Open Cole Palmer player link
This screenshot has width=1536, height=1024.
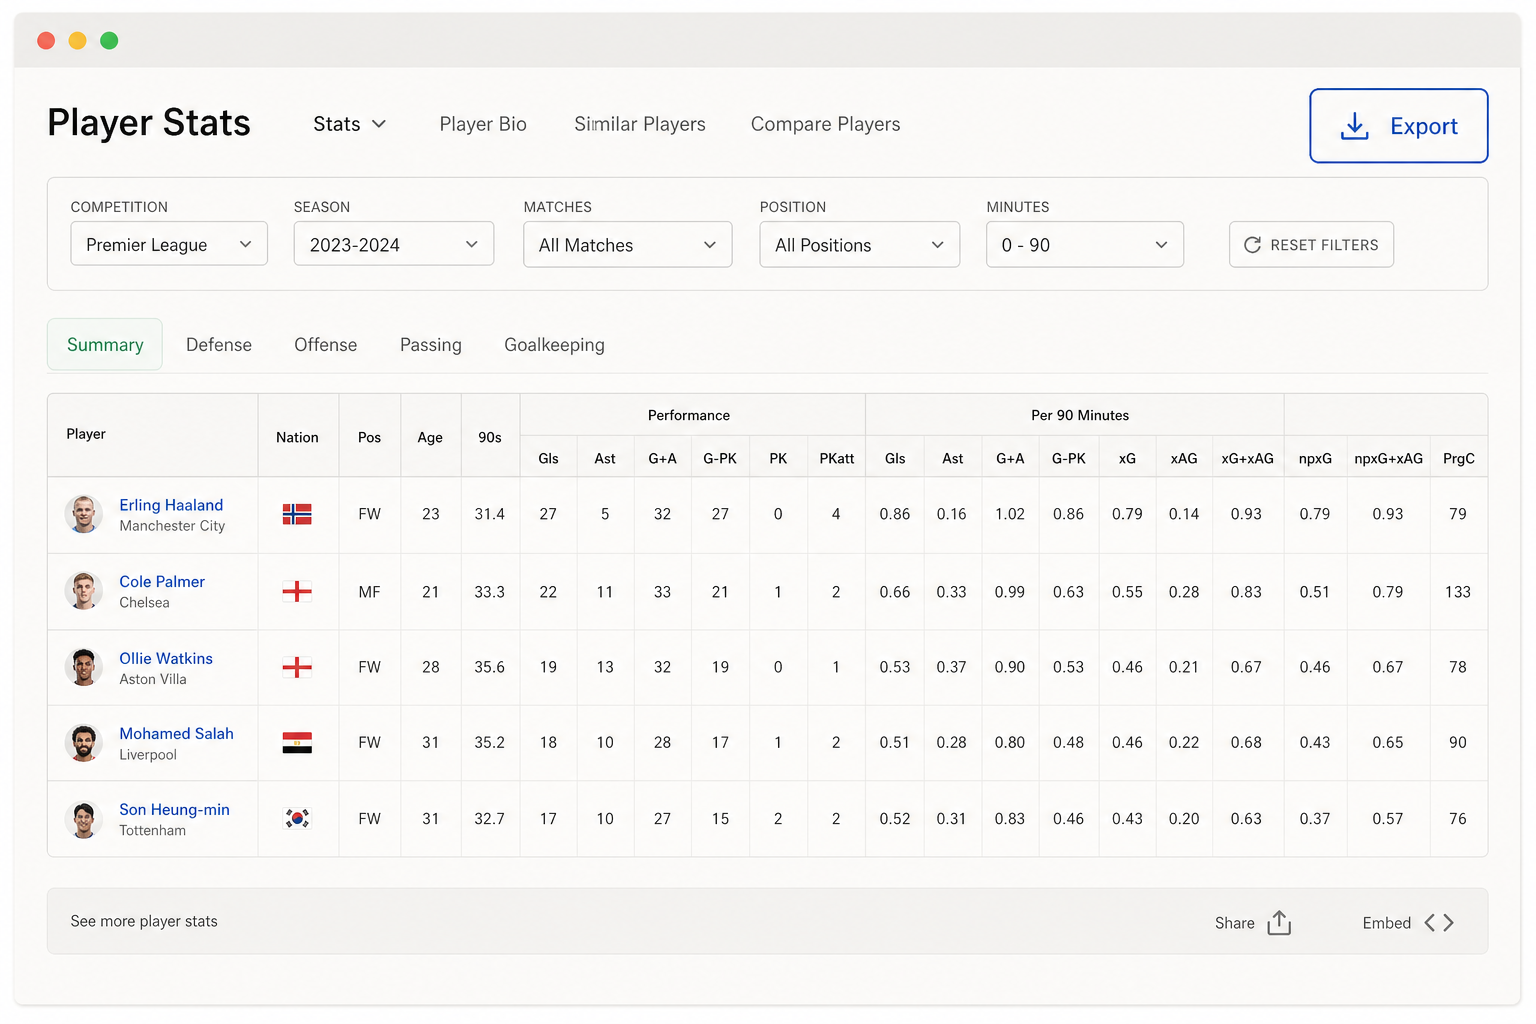click(162, 582)
